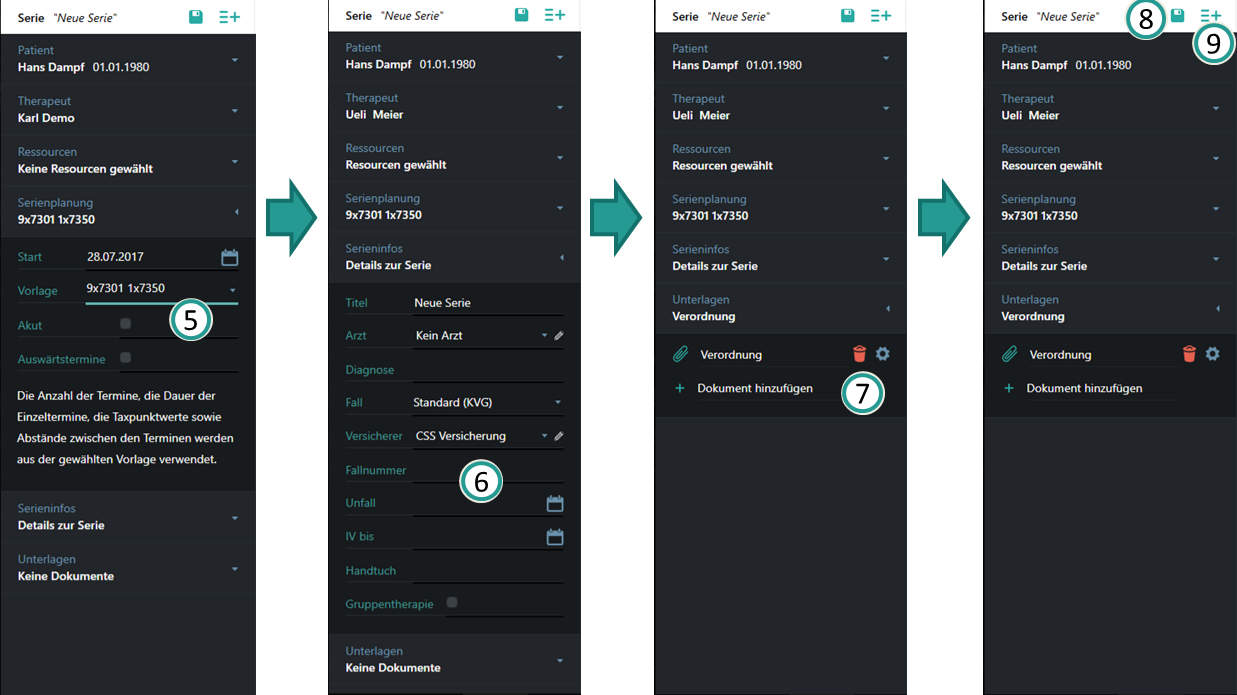
Task: Click the save icon beside the number 8 badge
Action: click(1178, 15)
